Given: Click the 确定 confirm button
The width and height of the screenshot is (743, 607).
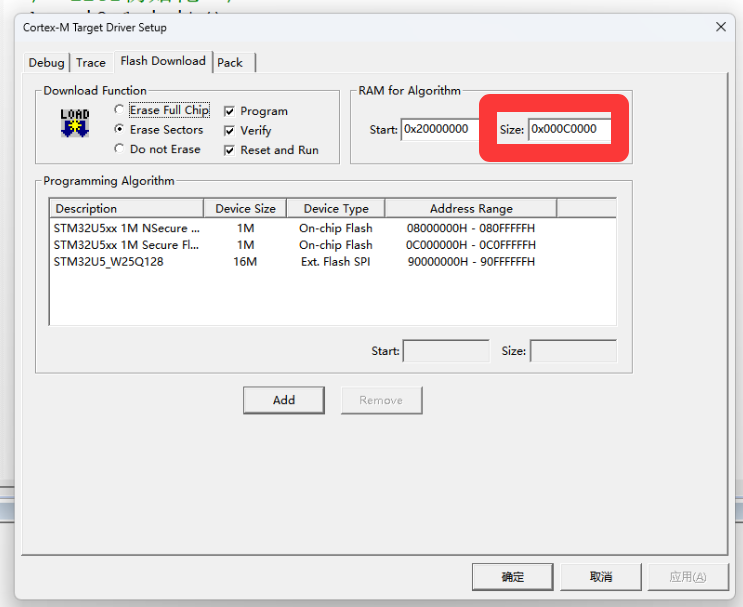Looking at the screenshot, I should (512, 577).
